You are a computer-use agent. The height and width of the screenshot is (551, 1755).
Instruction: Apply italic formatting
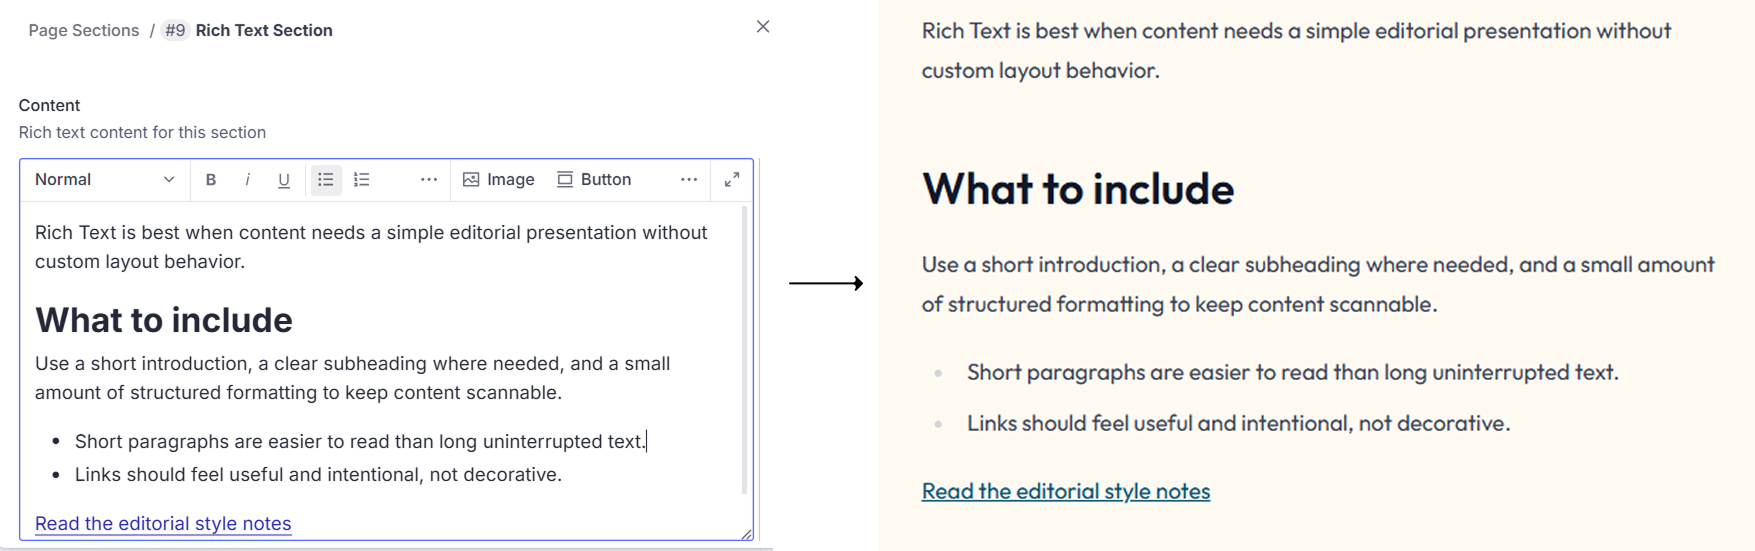[247, 180]
